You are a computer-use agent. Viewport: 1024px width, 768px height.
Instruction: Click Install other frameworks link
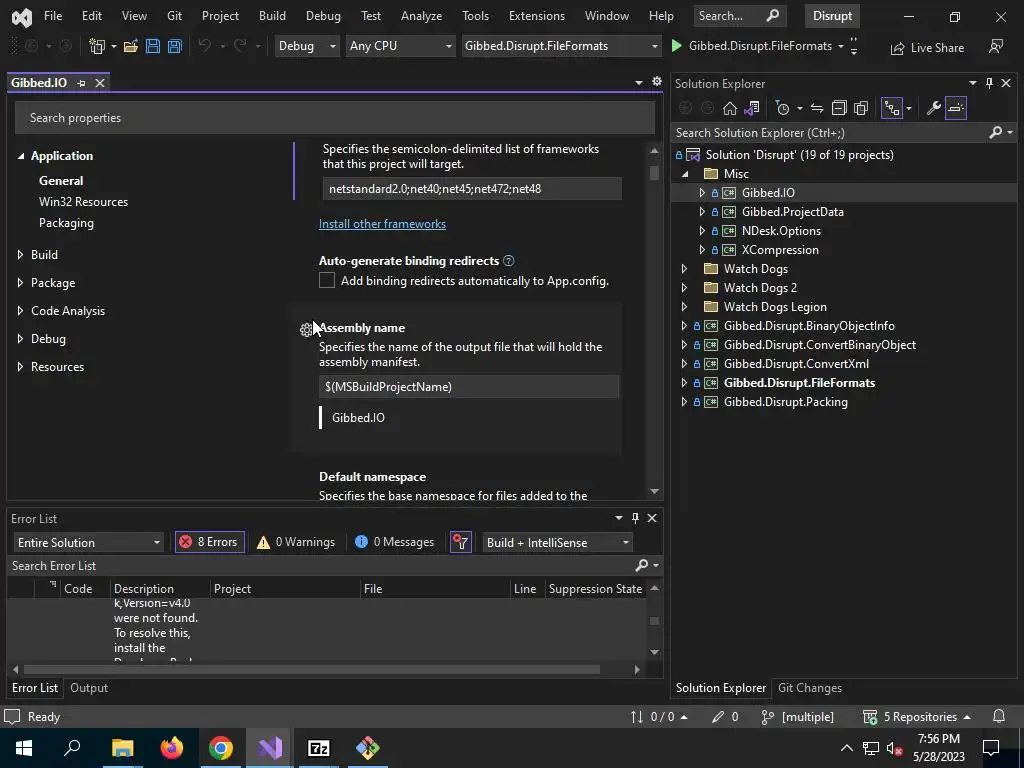pyautogui.click(x=382, y=224)
